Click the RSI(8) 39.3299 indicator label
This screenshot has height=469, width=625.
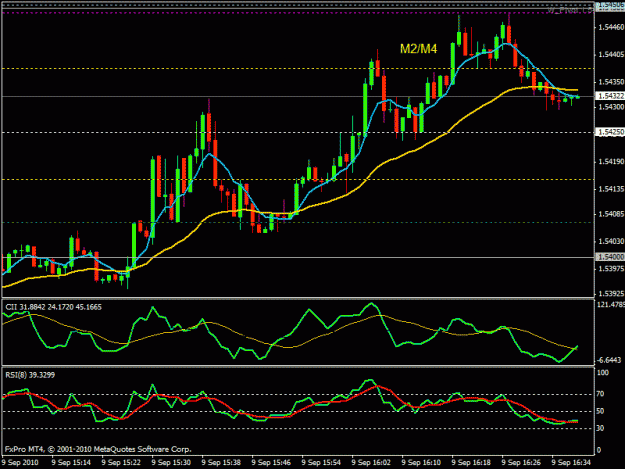(x=30, y=375)
